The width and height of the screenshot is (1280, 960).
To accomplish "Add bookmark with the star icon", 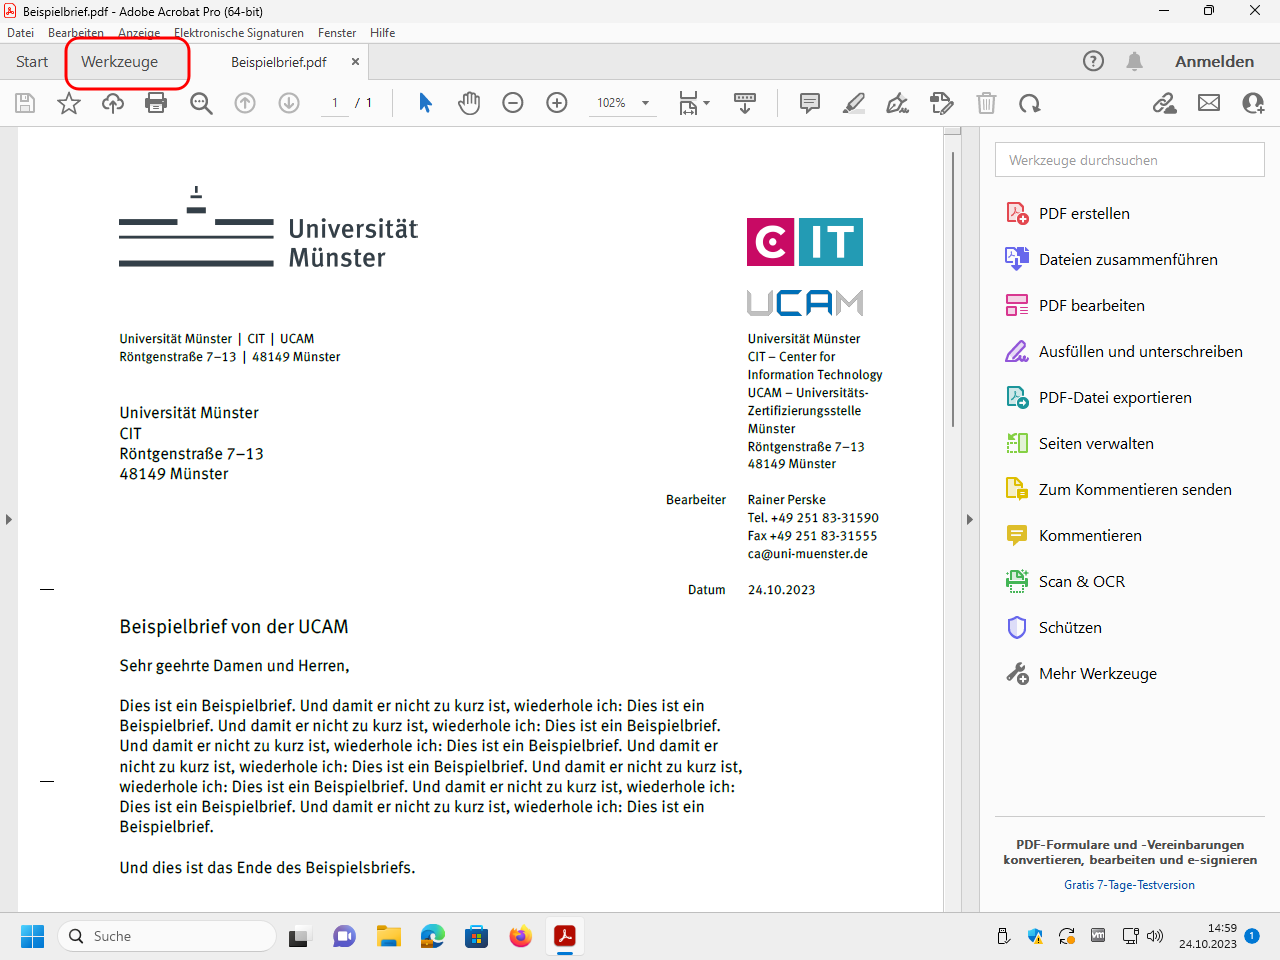I will pos(69,103).
